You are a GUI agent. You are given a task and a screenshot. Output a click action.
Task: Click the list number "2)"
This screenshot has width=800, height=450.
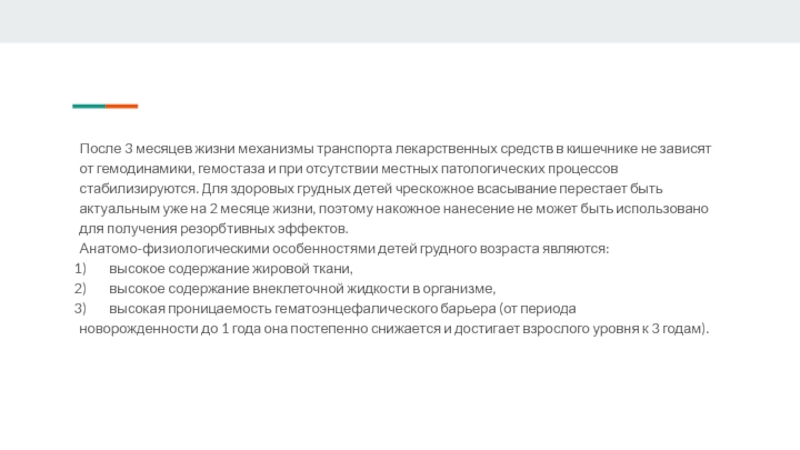pos(81,288)
